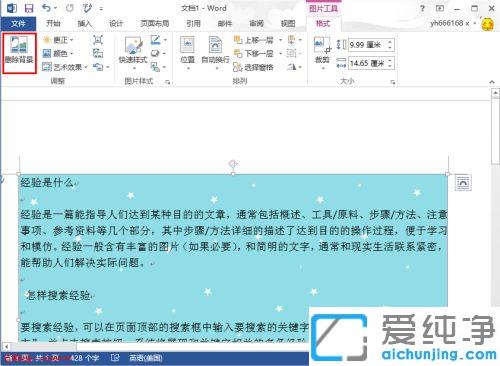Click the Crop (裁剪) tool icon
Viewport: 500px width, 366px height.
322,45
